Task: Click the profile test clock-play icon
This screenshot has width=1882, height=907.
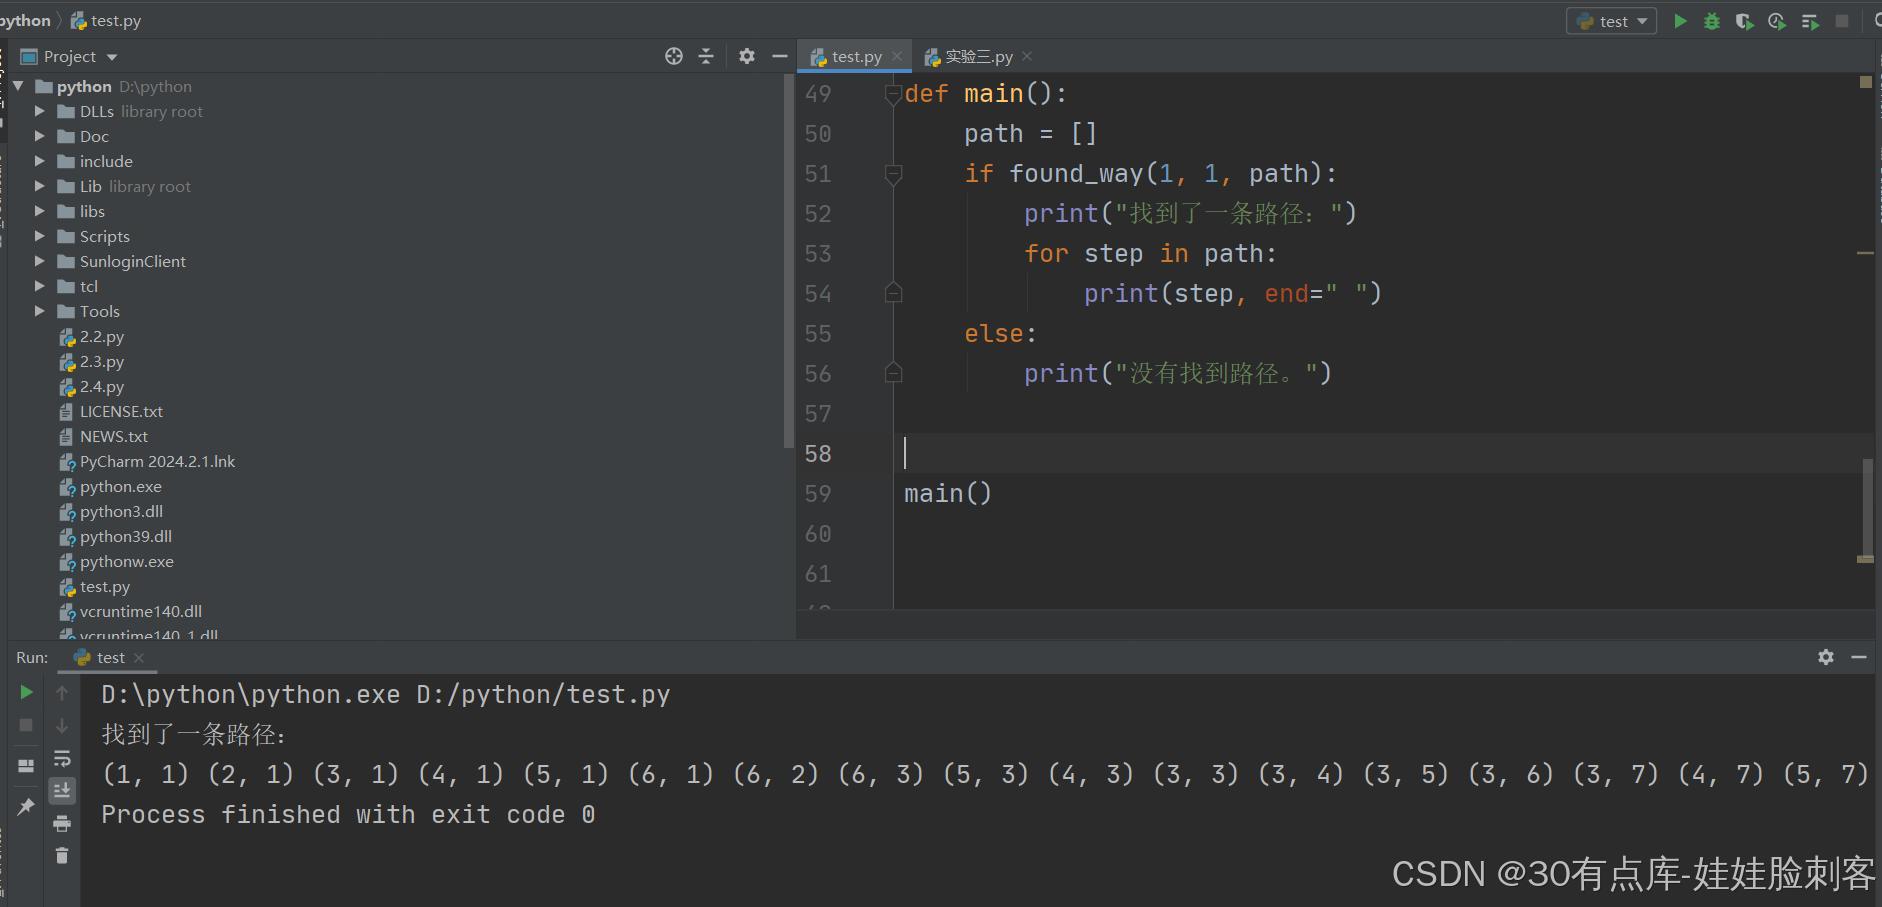Action: coord(1777,21)
